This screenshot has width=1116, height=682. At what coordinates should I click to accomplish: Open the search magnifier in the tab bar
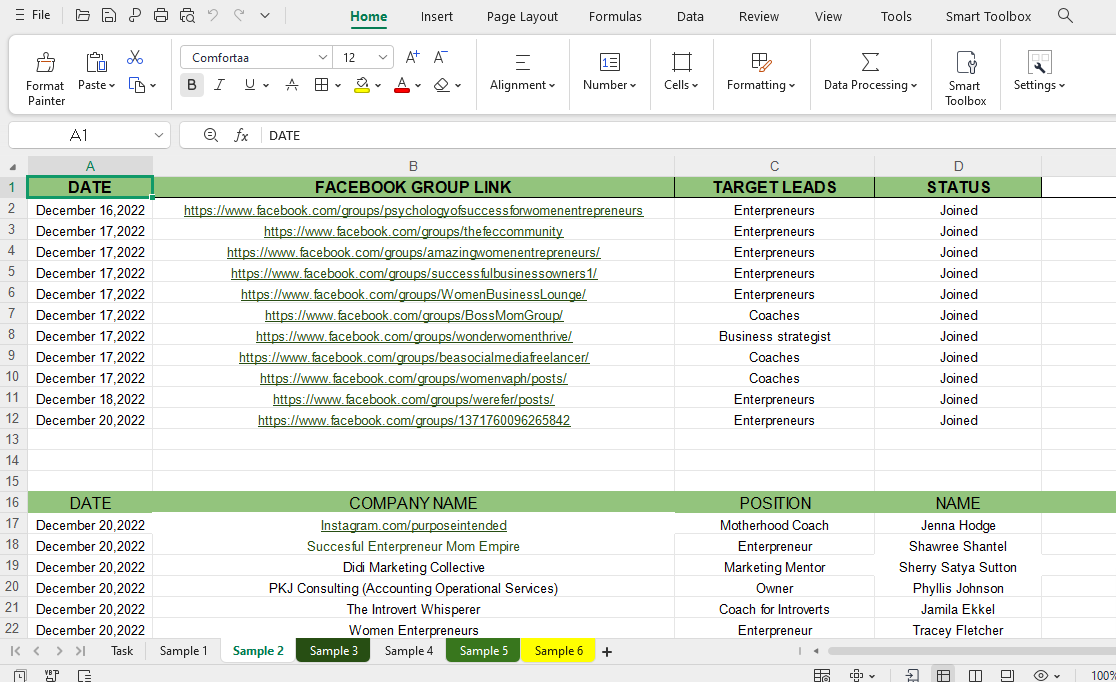(x=1065, y=16)
